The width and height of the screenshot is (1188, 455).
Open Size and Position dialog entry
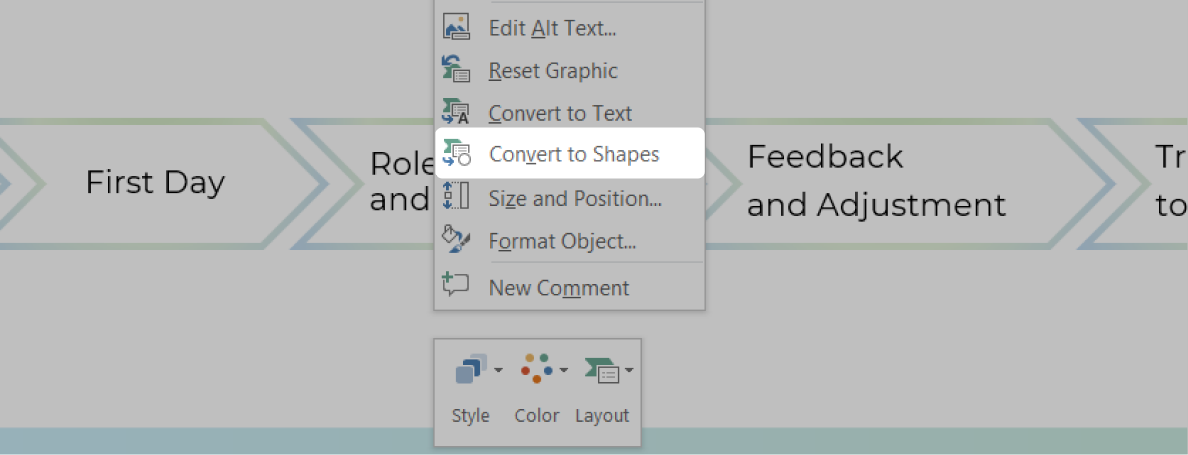coord(574,198)
